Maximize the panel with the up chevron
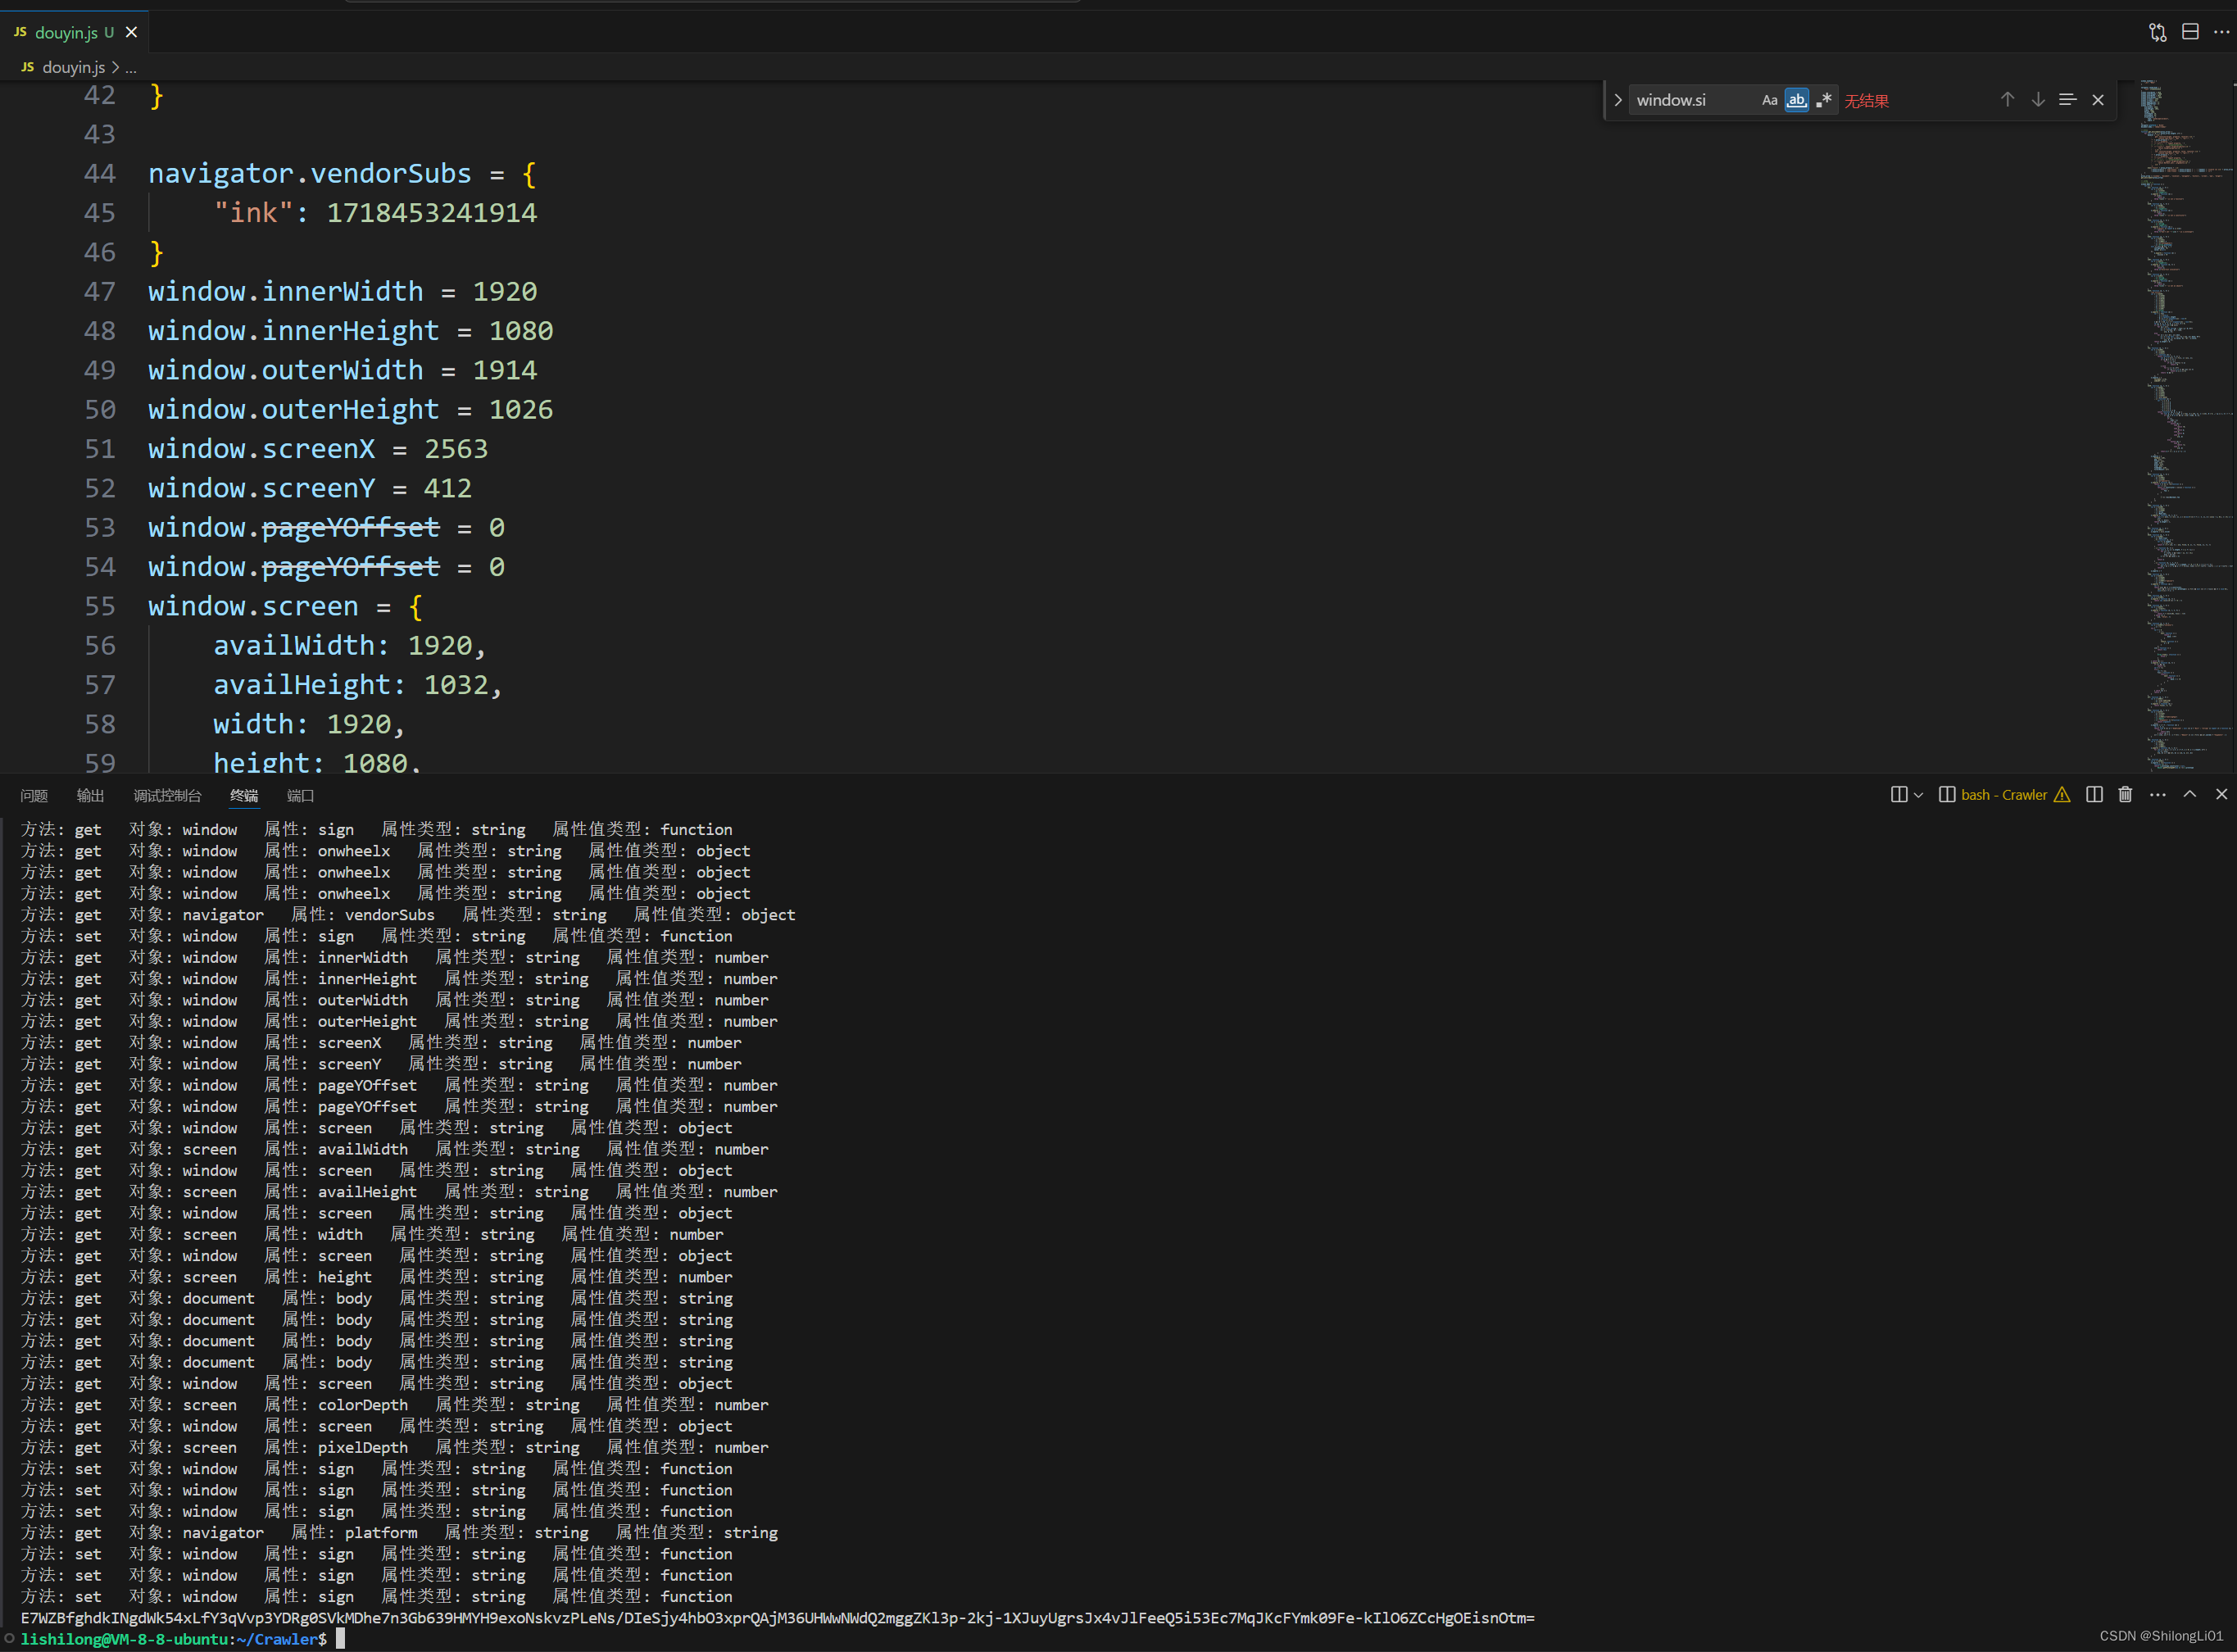 [x=2190, y=795]
